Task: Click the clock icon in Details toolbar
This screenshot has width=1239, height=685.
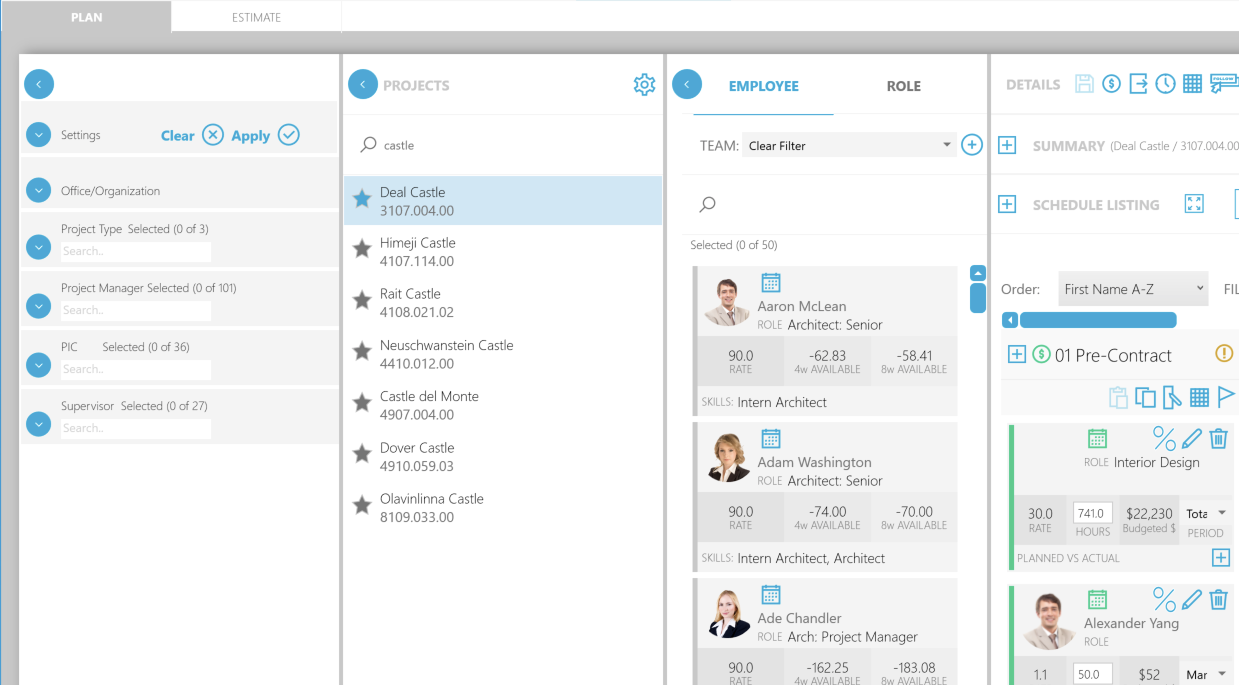Action: (1165, 85)
